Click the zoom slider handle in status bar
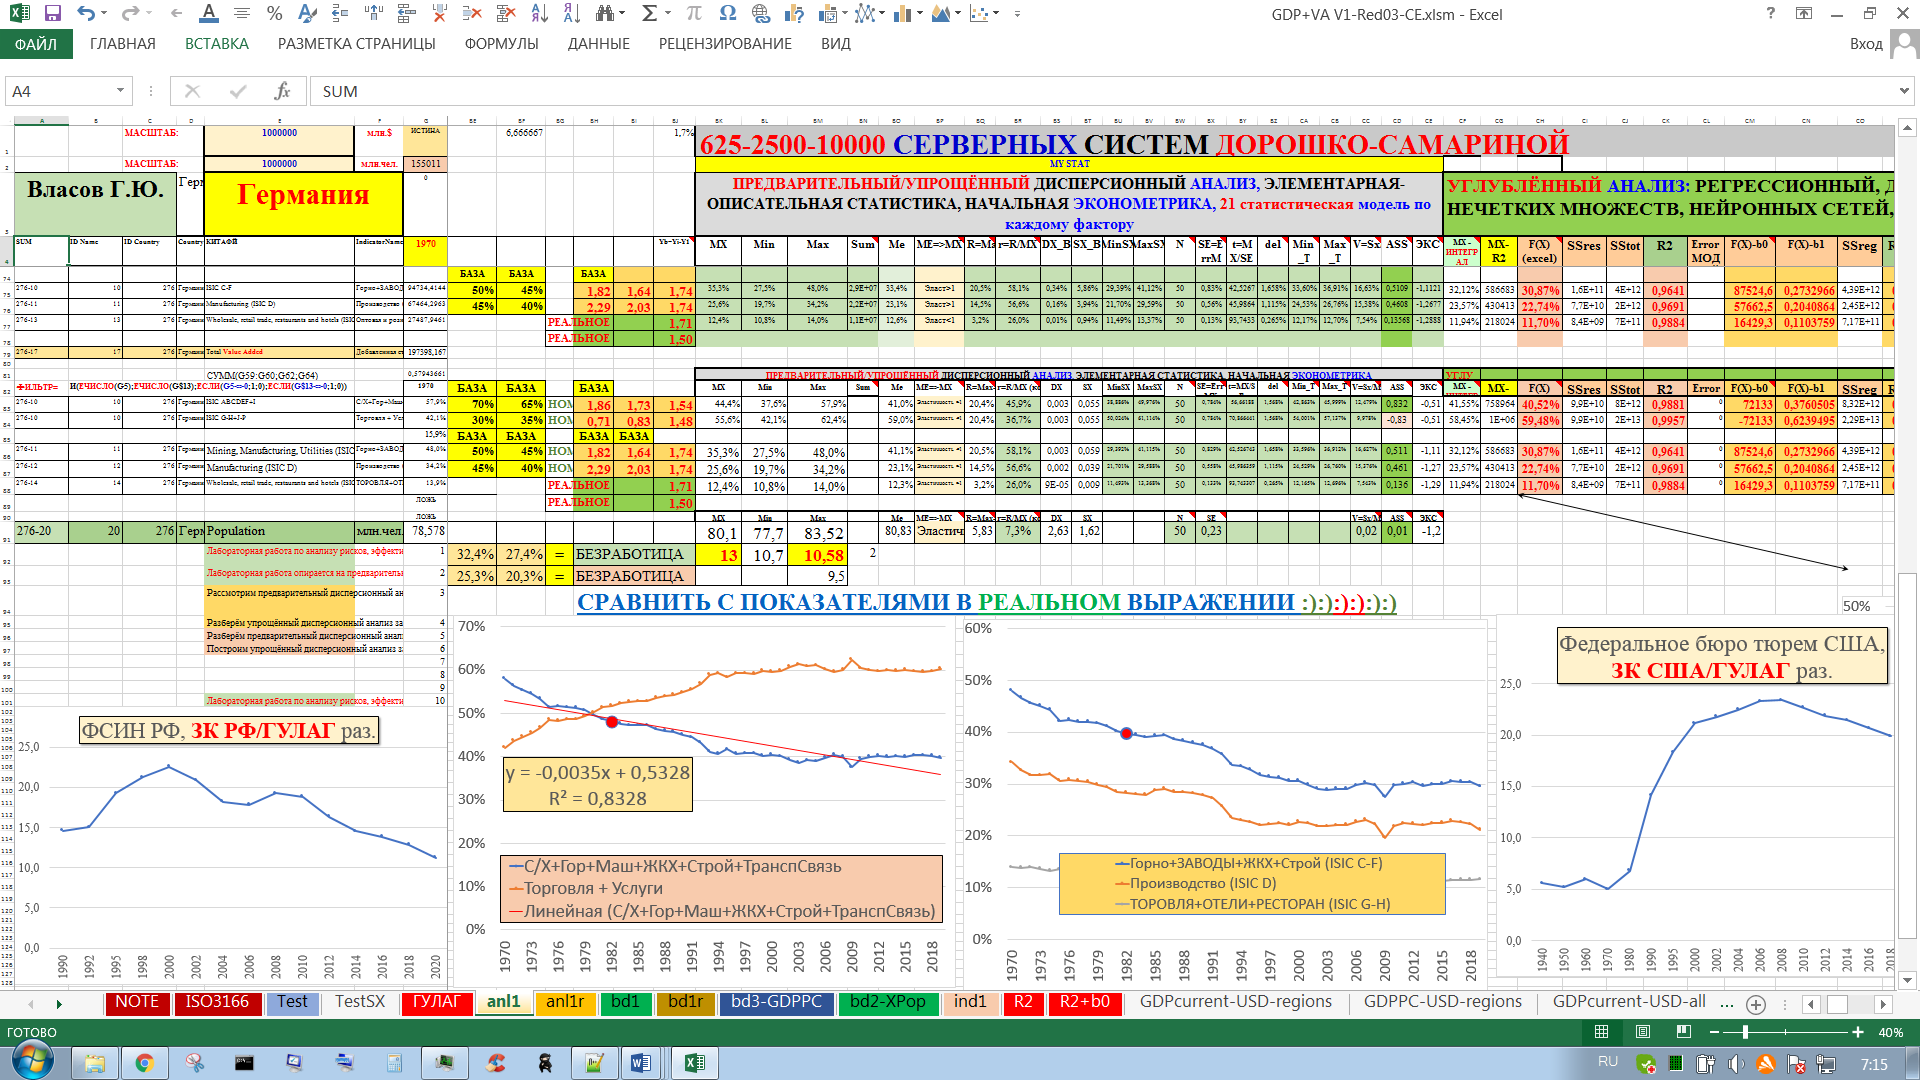Screen dimensions: 1920x1080 (1745, 1032)
